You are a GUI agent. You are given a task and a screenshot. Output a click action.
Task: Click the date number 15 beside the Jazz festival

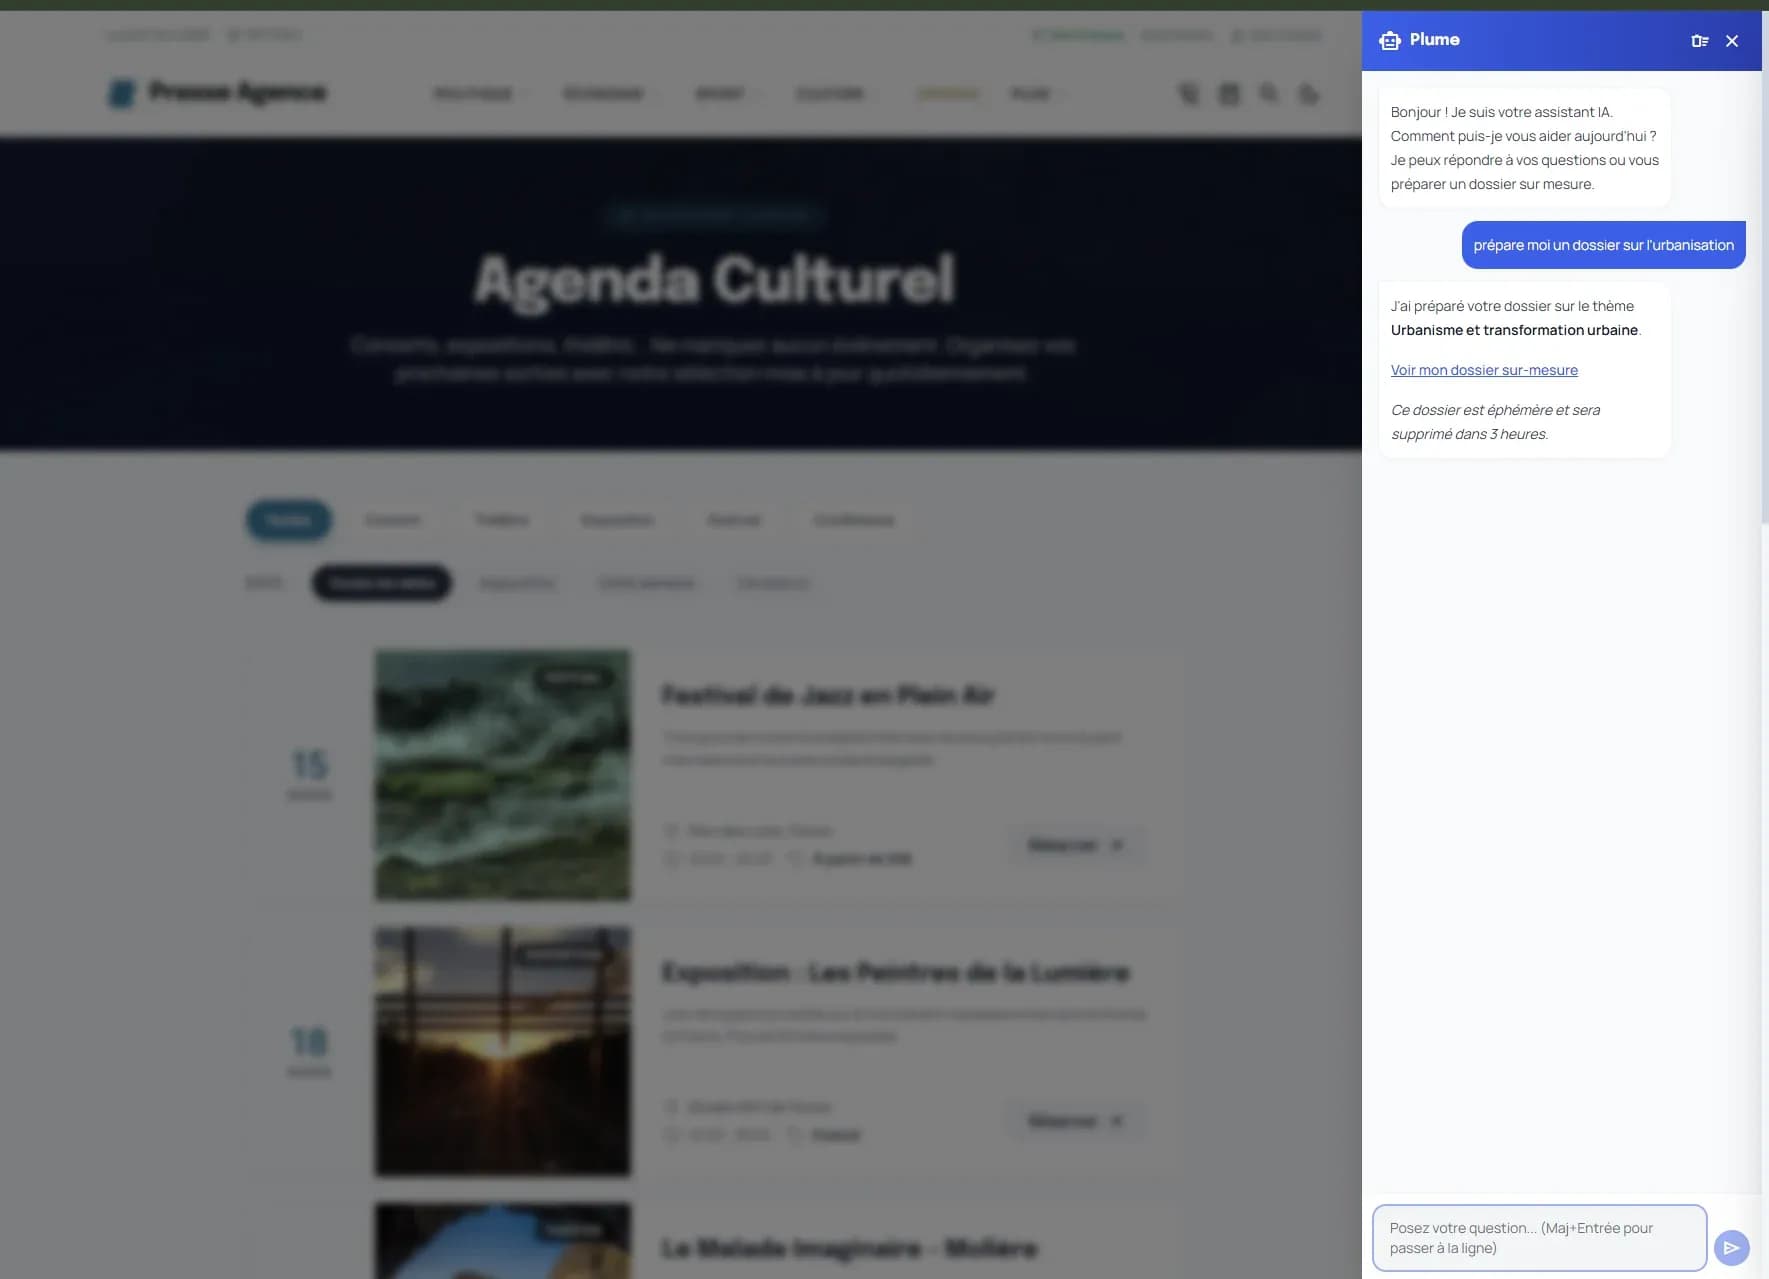[309, 765]
